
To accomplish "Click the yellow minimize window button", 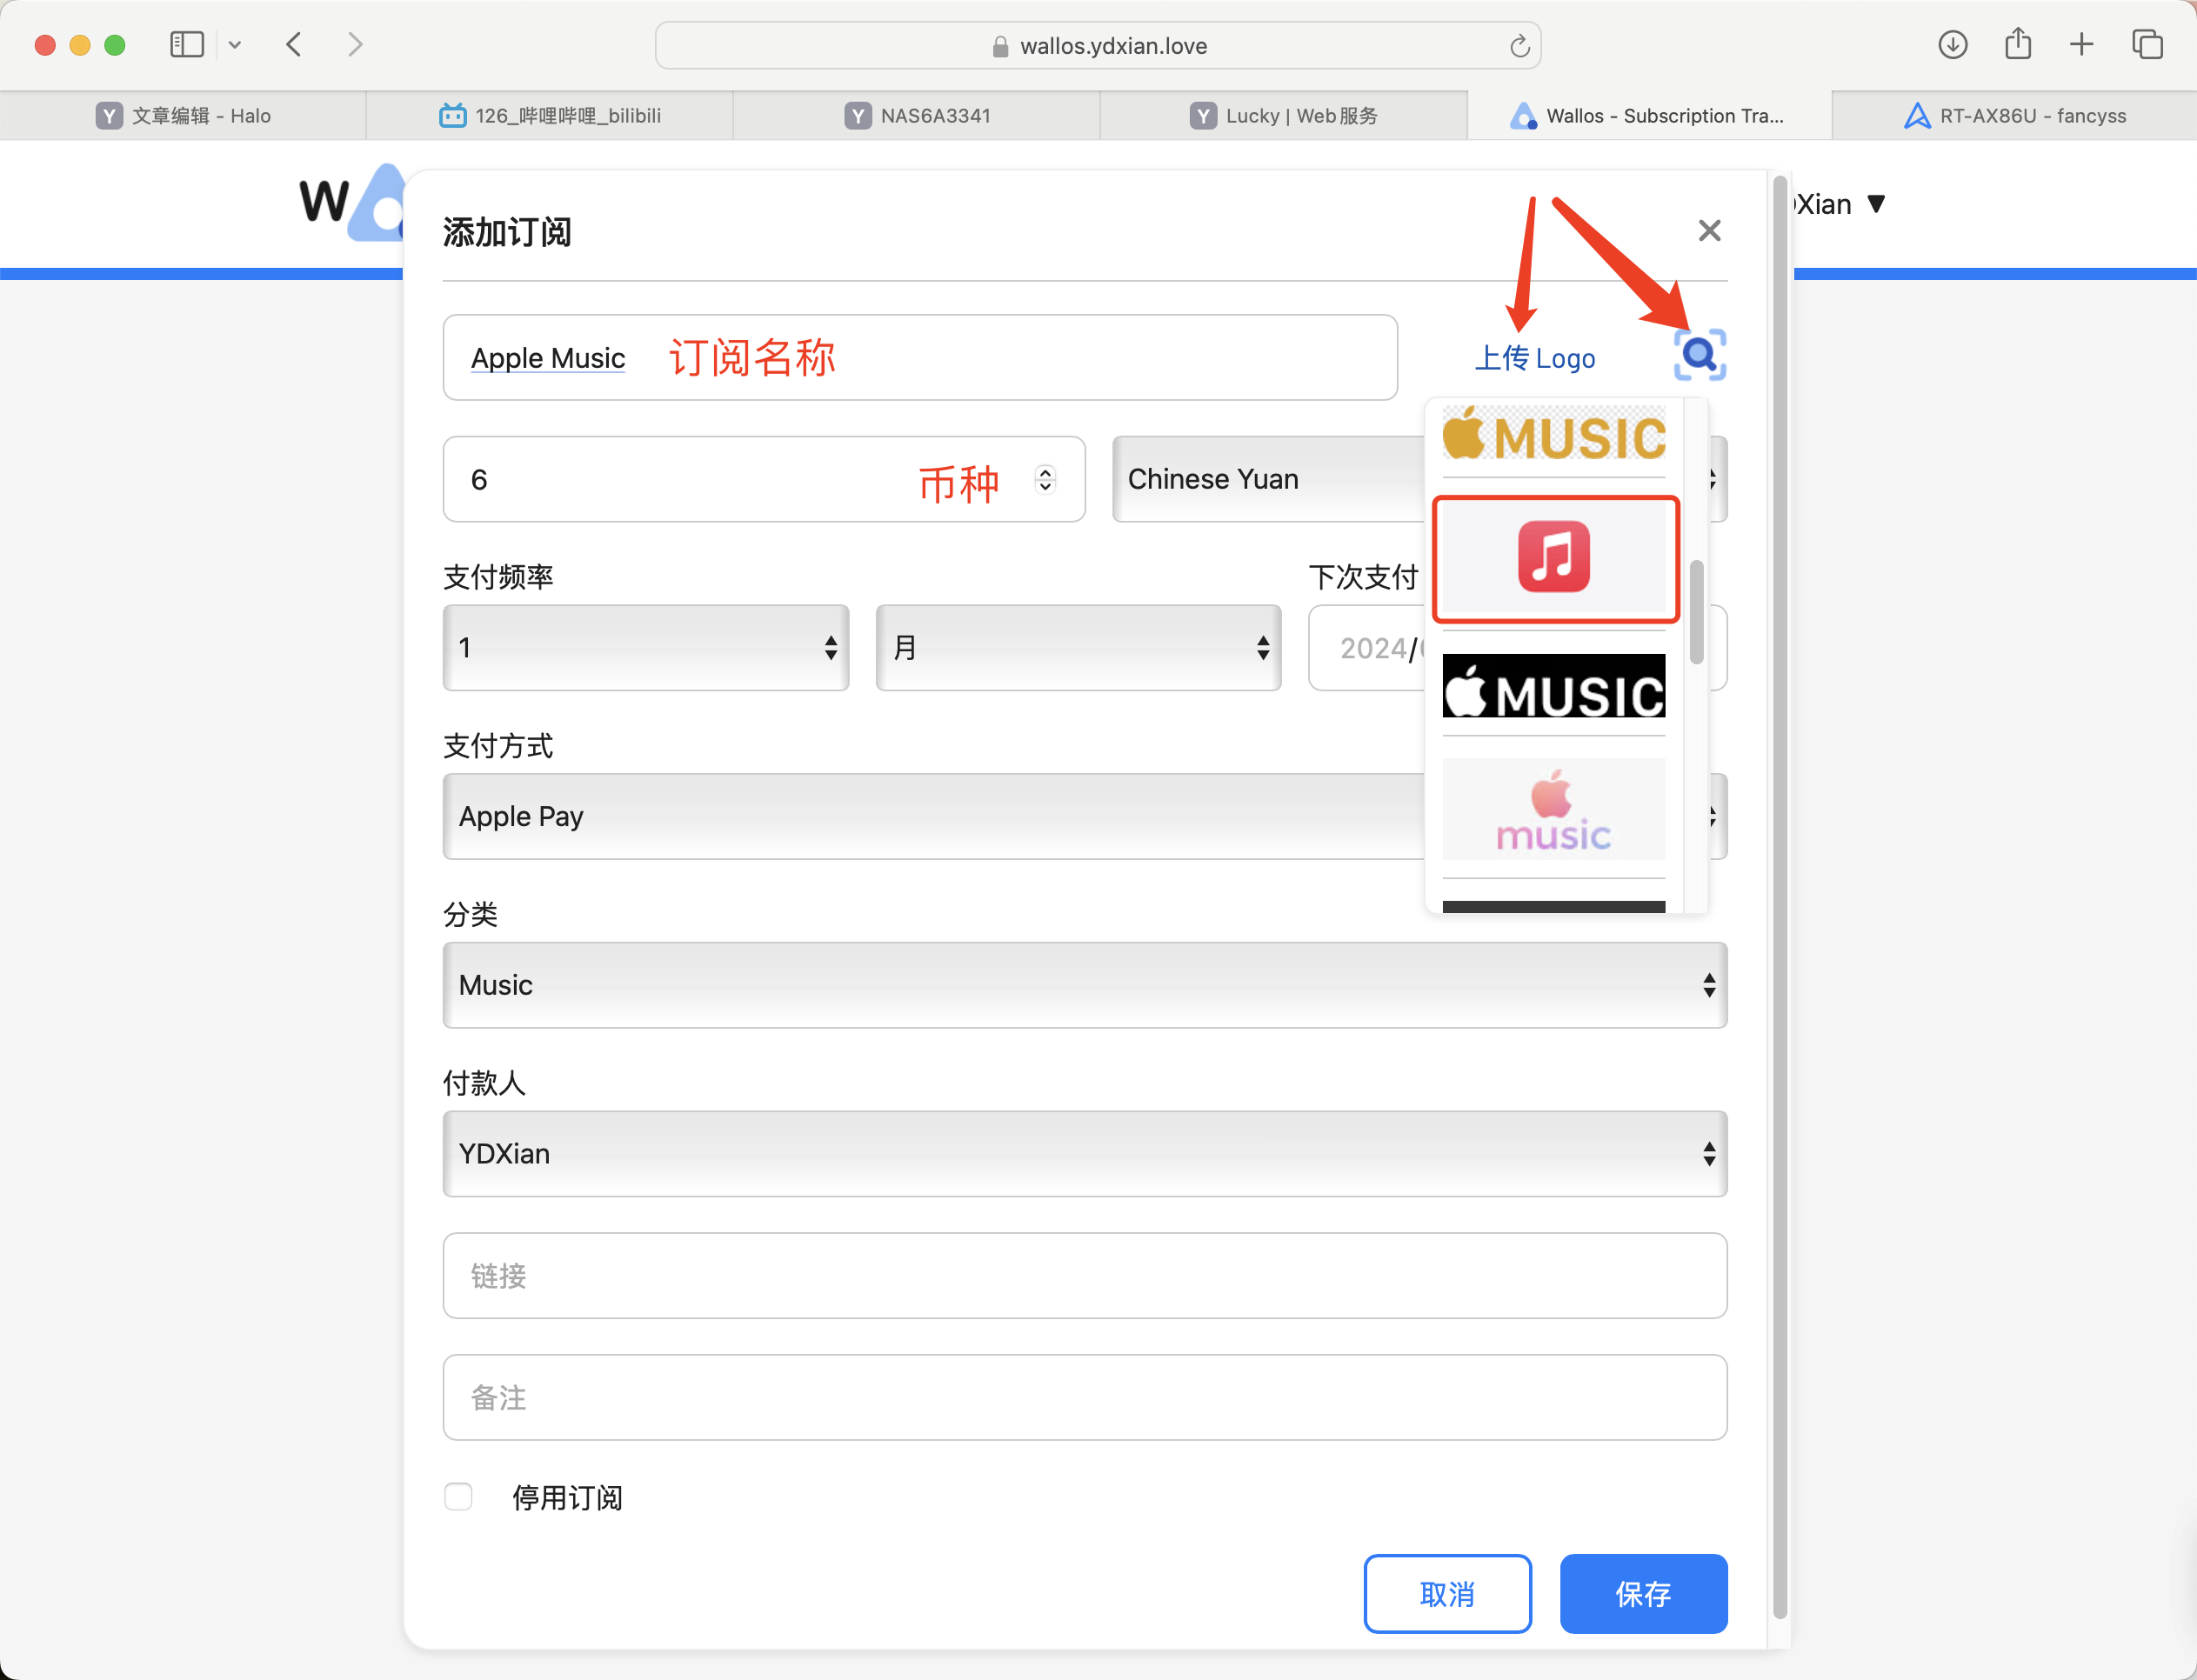I will [80, 45].
